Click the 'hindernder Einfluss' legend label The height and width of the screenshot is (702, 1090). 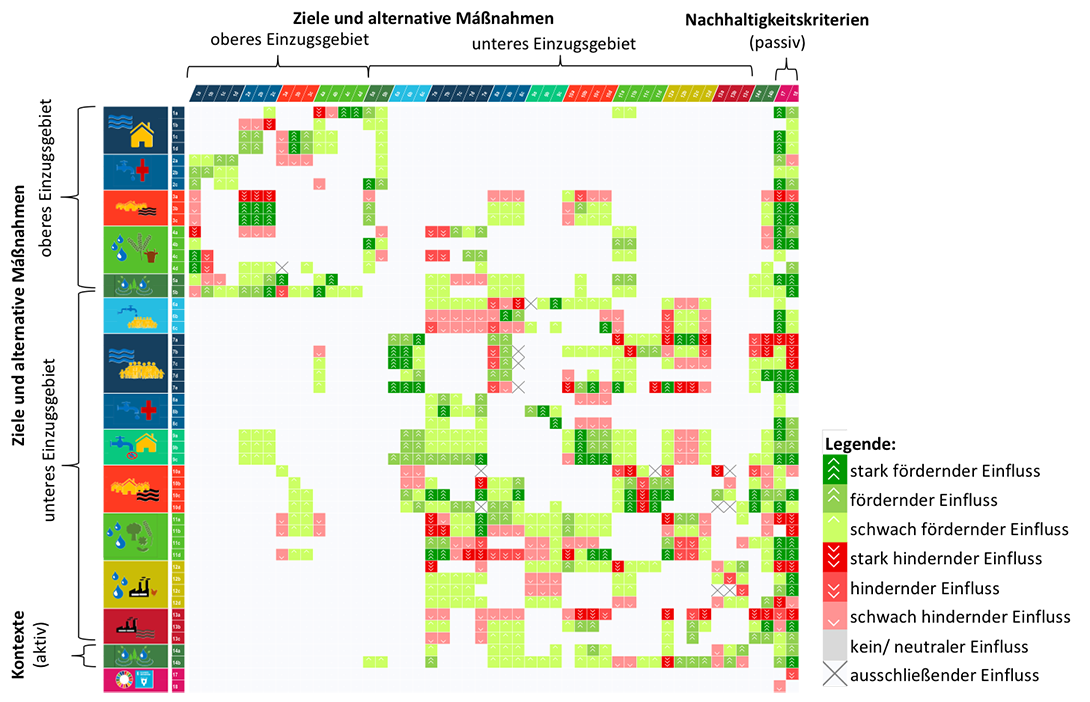coord(924,588)
